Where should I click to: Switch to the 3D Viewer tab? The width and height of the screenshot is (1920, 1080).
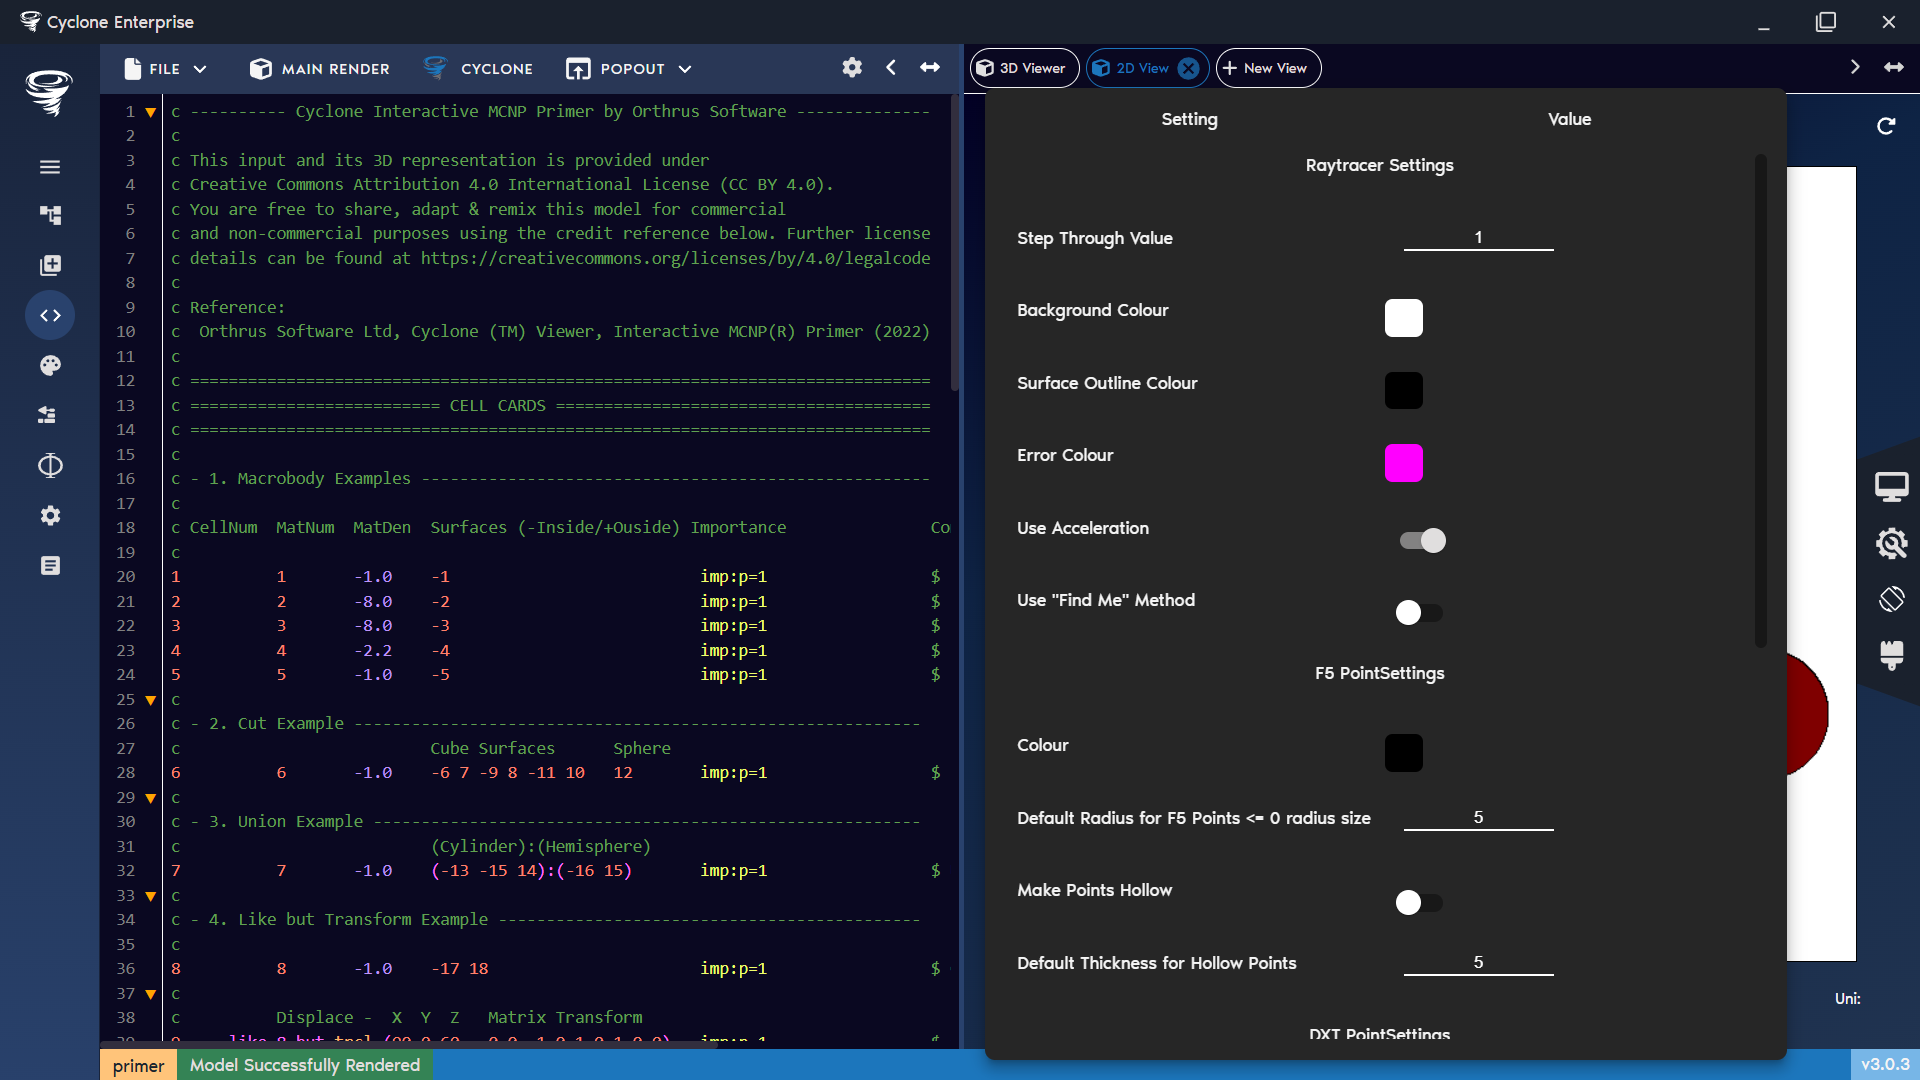tap(1023, 67)
